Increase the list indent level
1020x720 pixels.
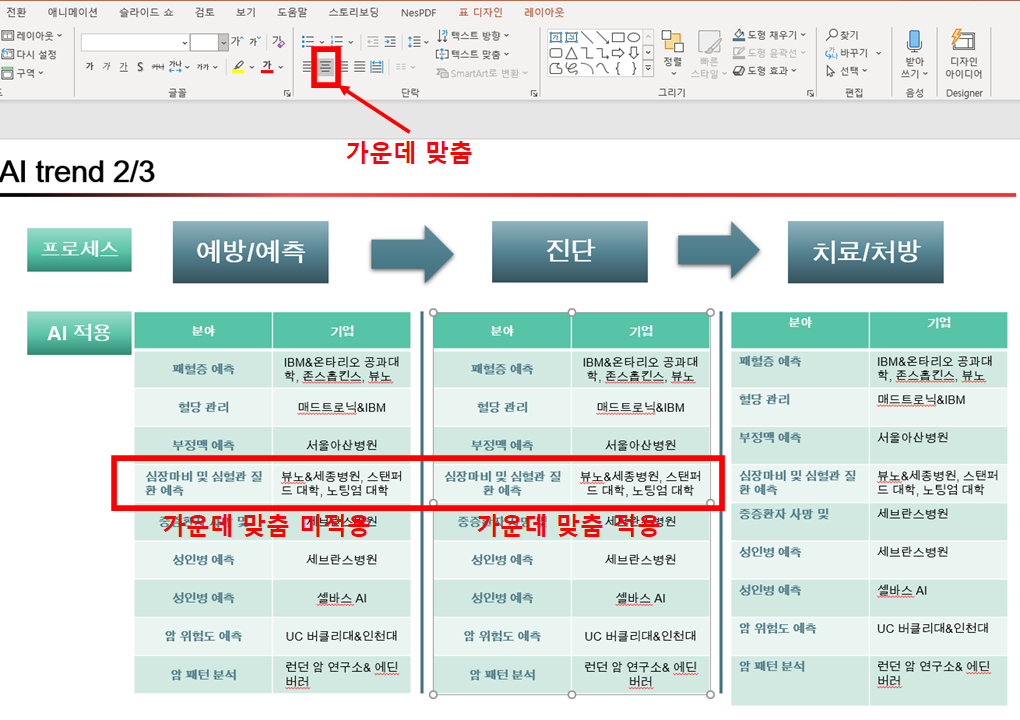(390, 42)
